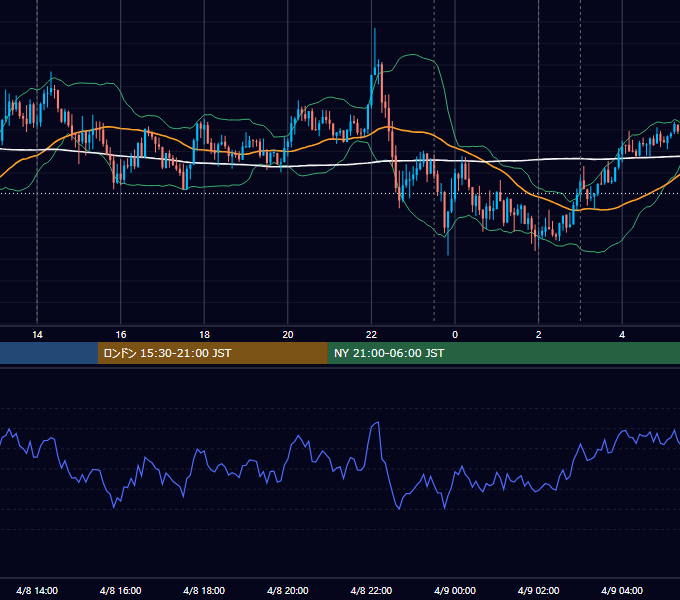
Task: Click the 4 hour label on price chart axis
Action: click(622, 335)
